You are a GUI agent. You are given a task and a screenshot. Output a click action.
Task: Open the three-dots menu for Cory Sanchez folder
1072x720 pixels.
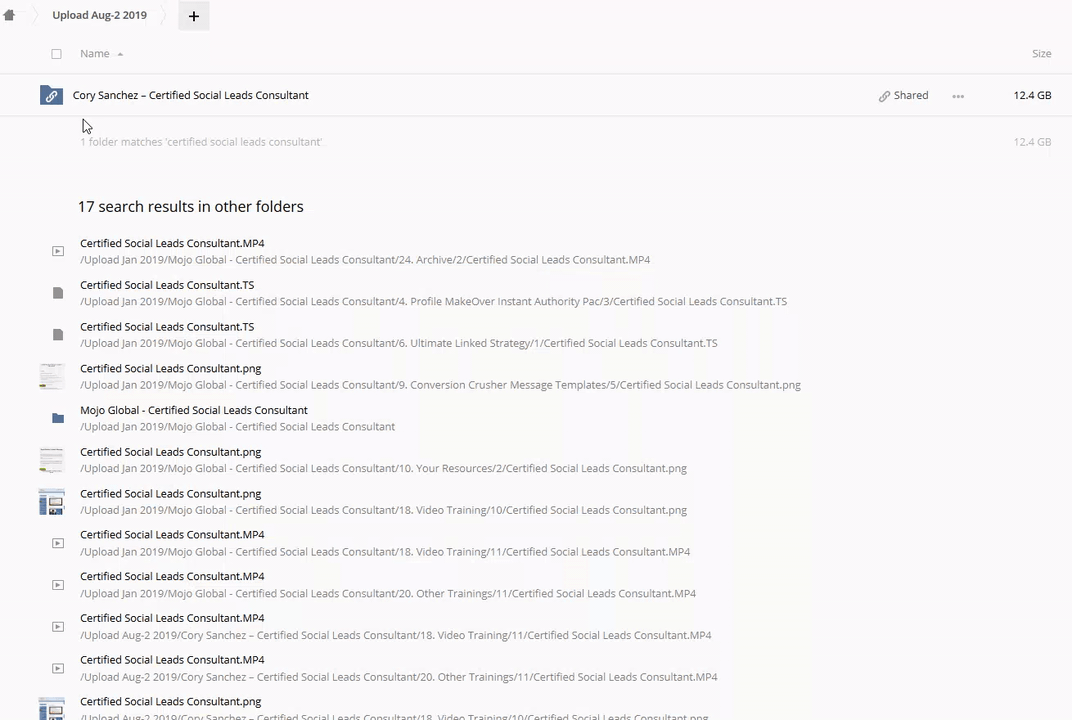tap(958, 96)
